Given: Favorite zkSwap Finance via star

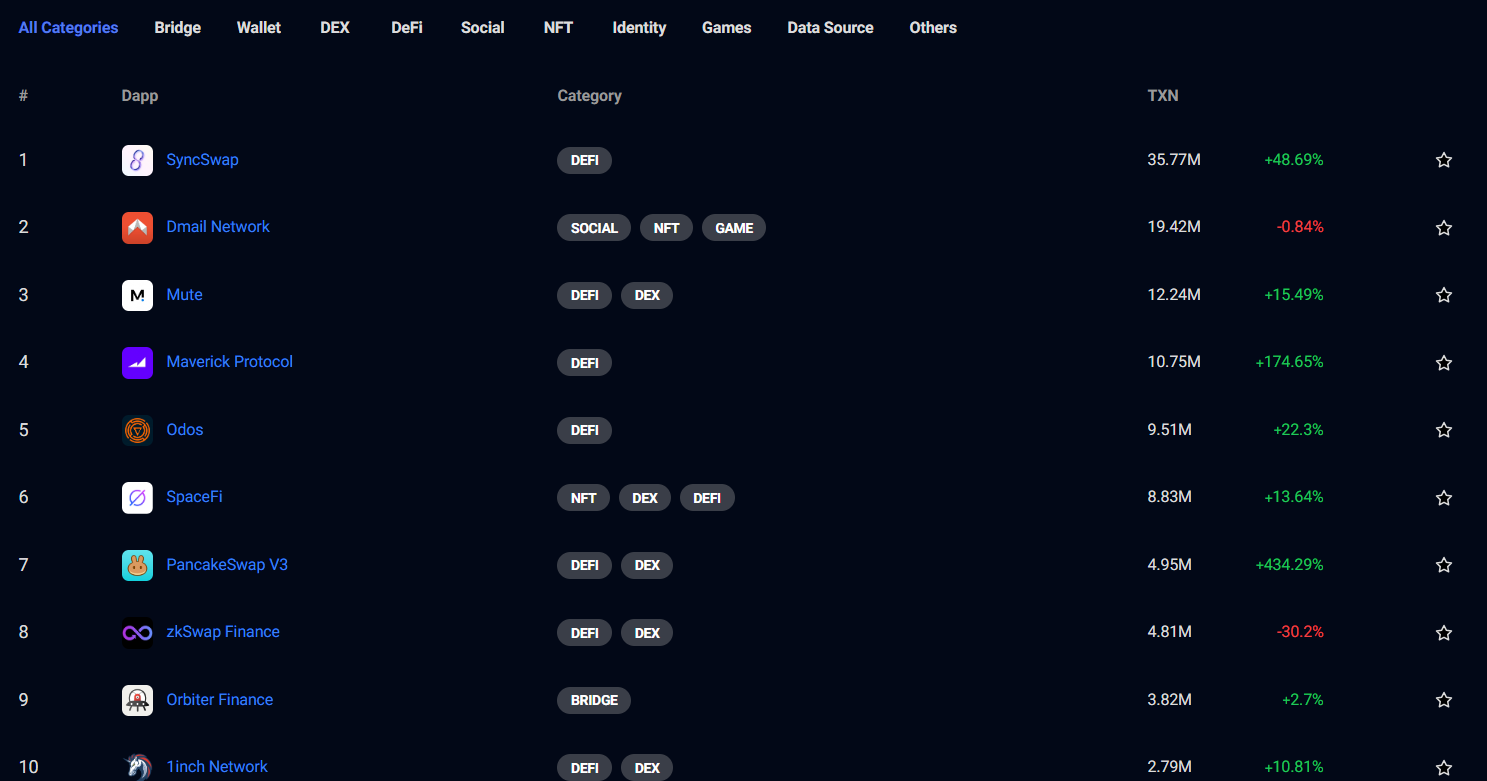Looking at the screenshot, I should click(1443, 633).
